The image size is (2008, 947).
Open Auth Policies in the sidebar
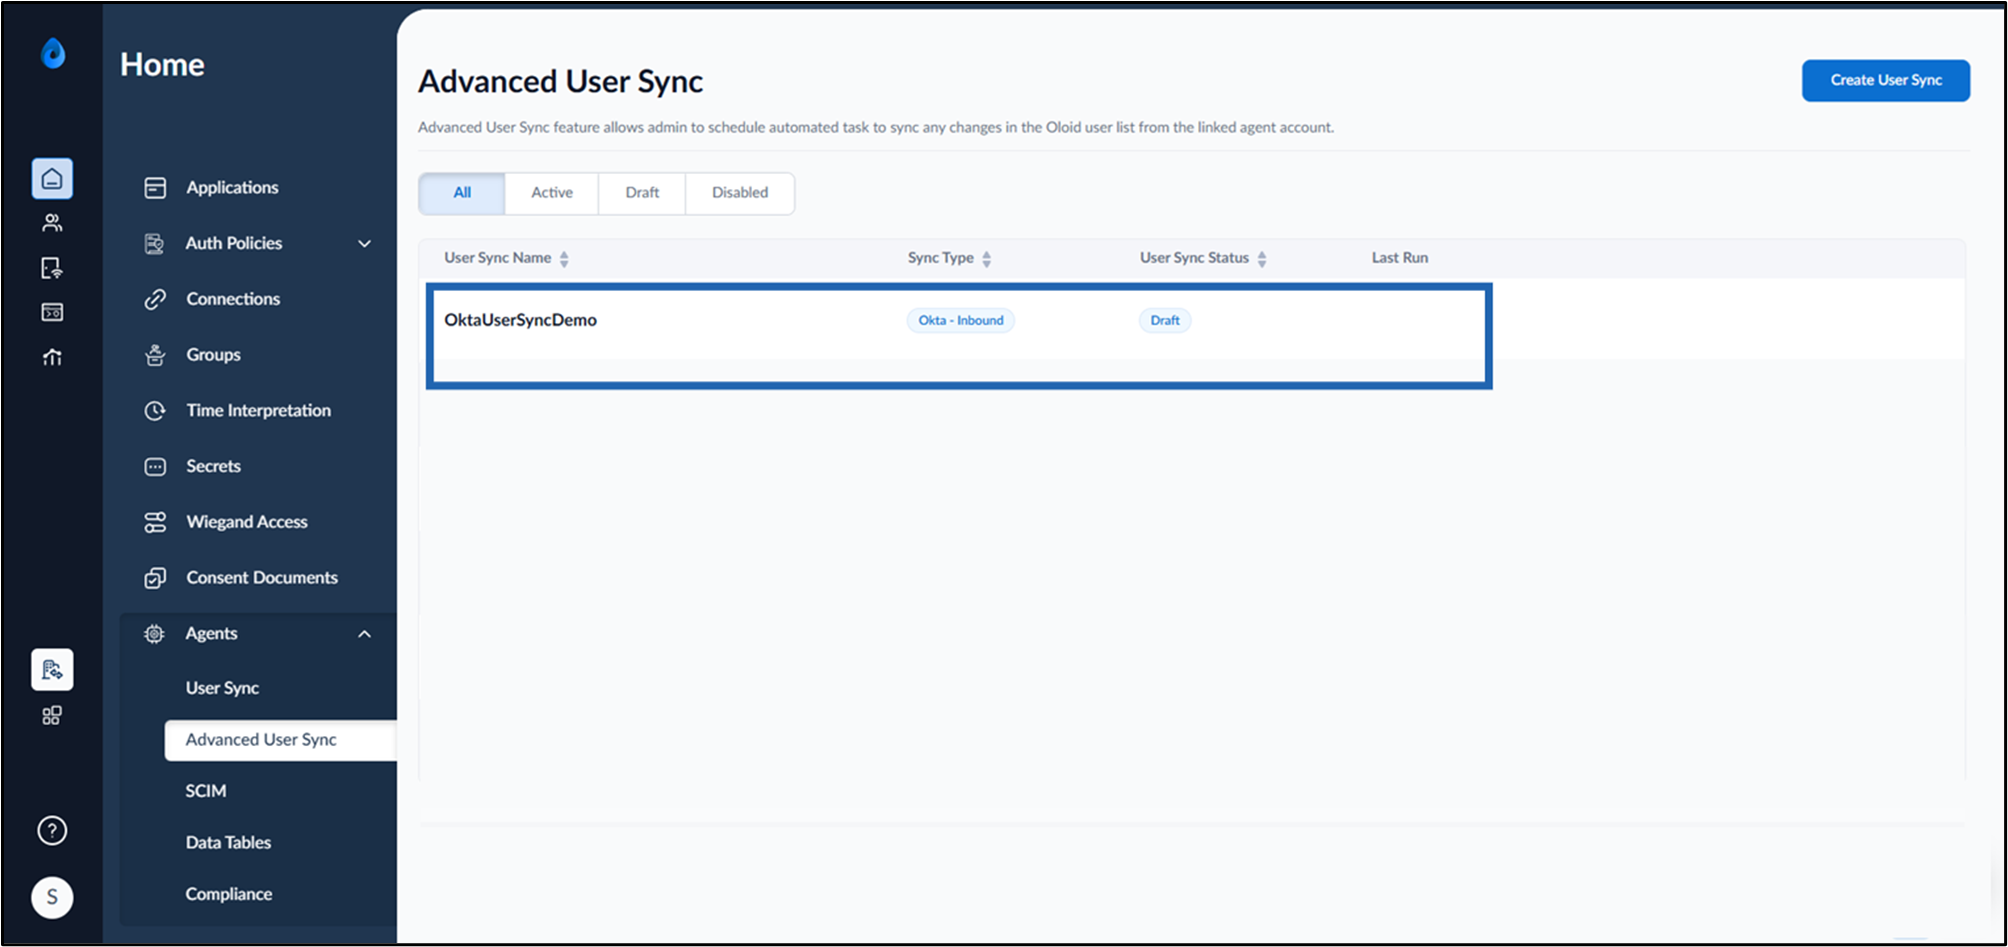[x=234, y=243]
